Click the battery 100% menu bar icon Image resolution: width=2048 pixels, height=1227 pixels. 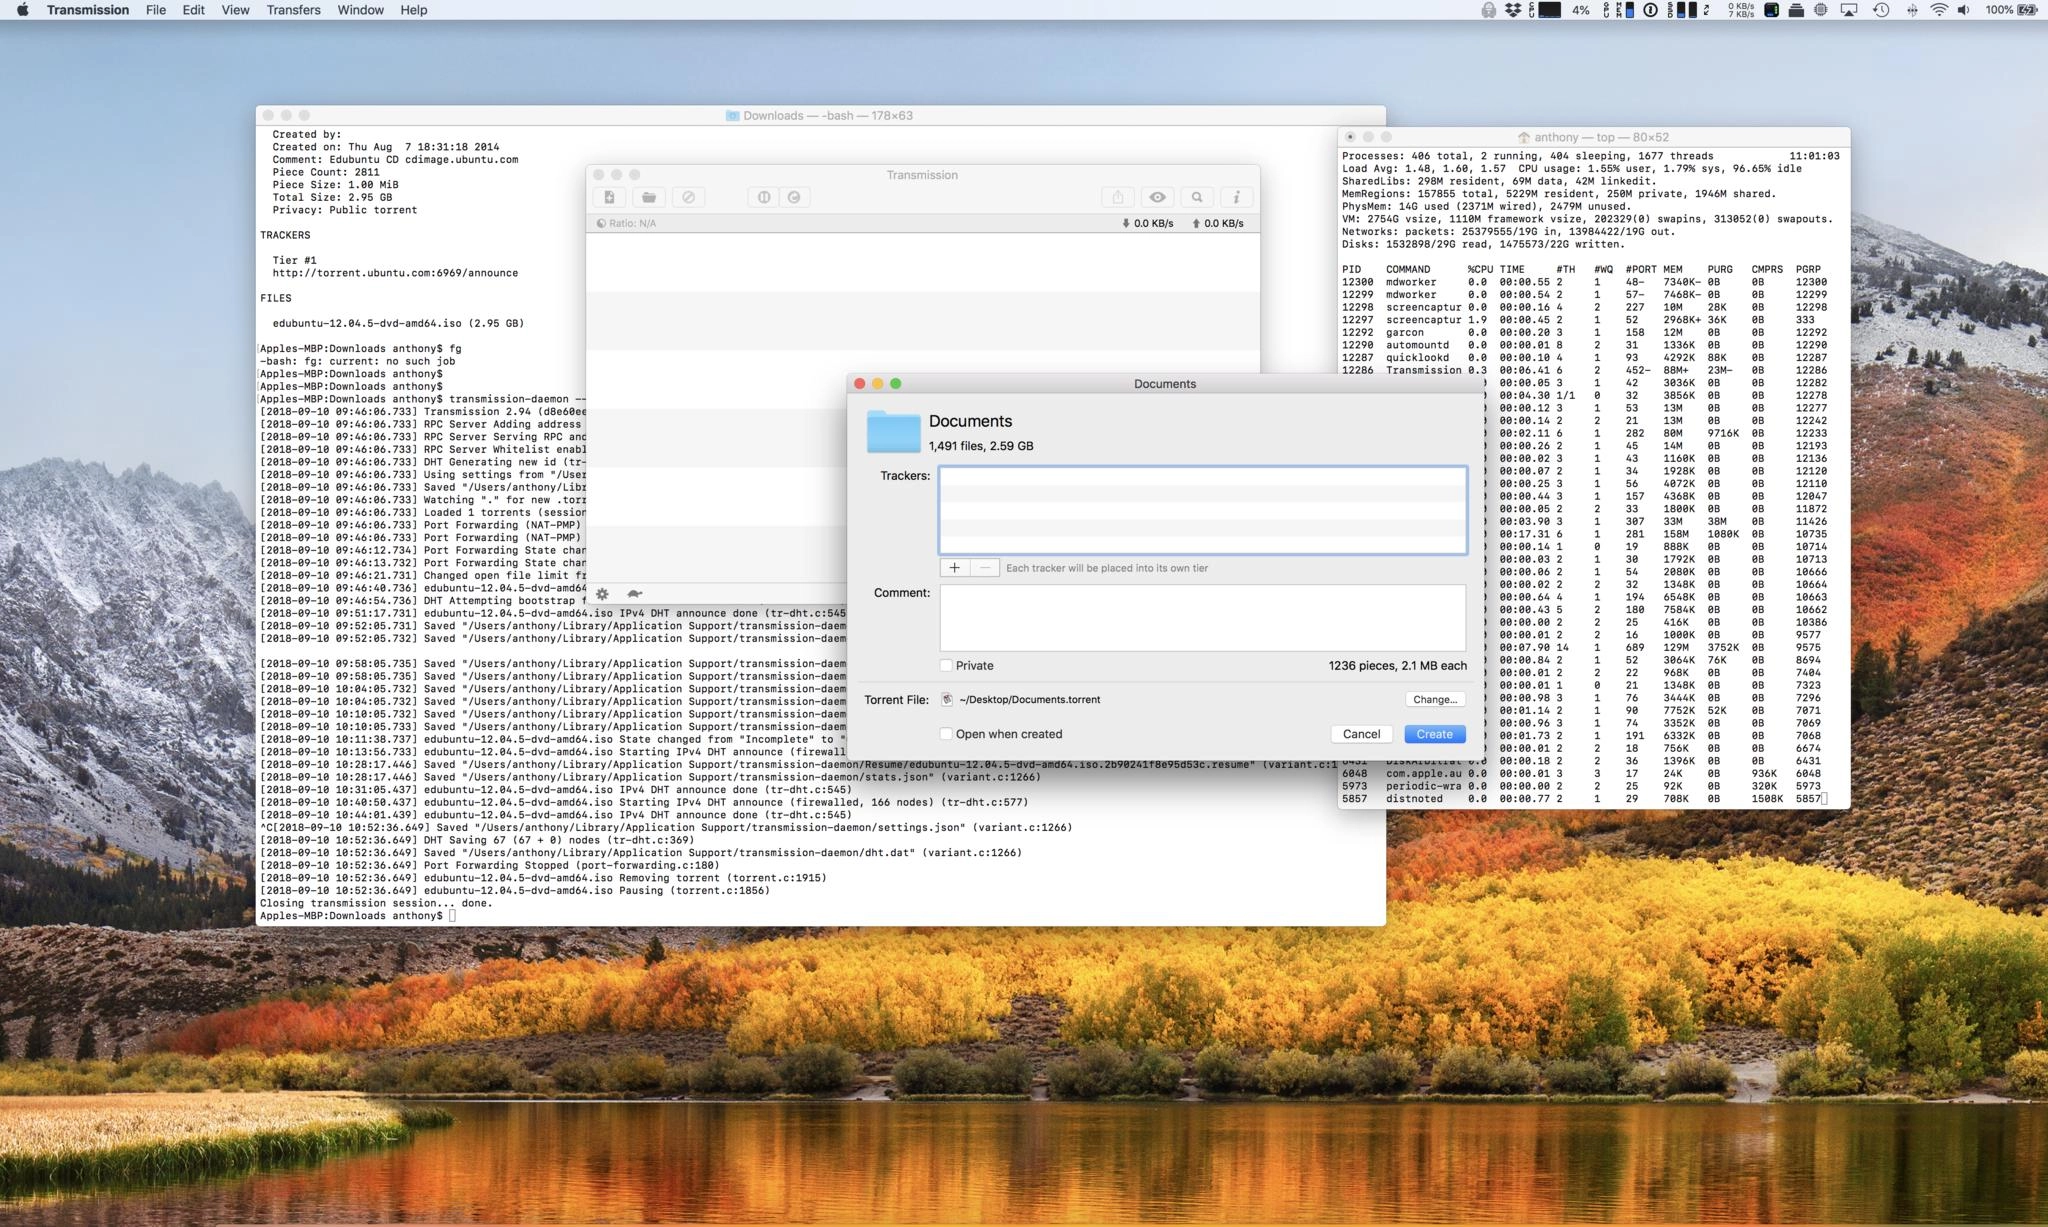(x=2011, y=10)
